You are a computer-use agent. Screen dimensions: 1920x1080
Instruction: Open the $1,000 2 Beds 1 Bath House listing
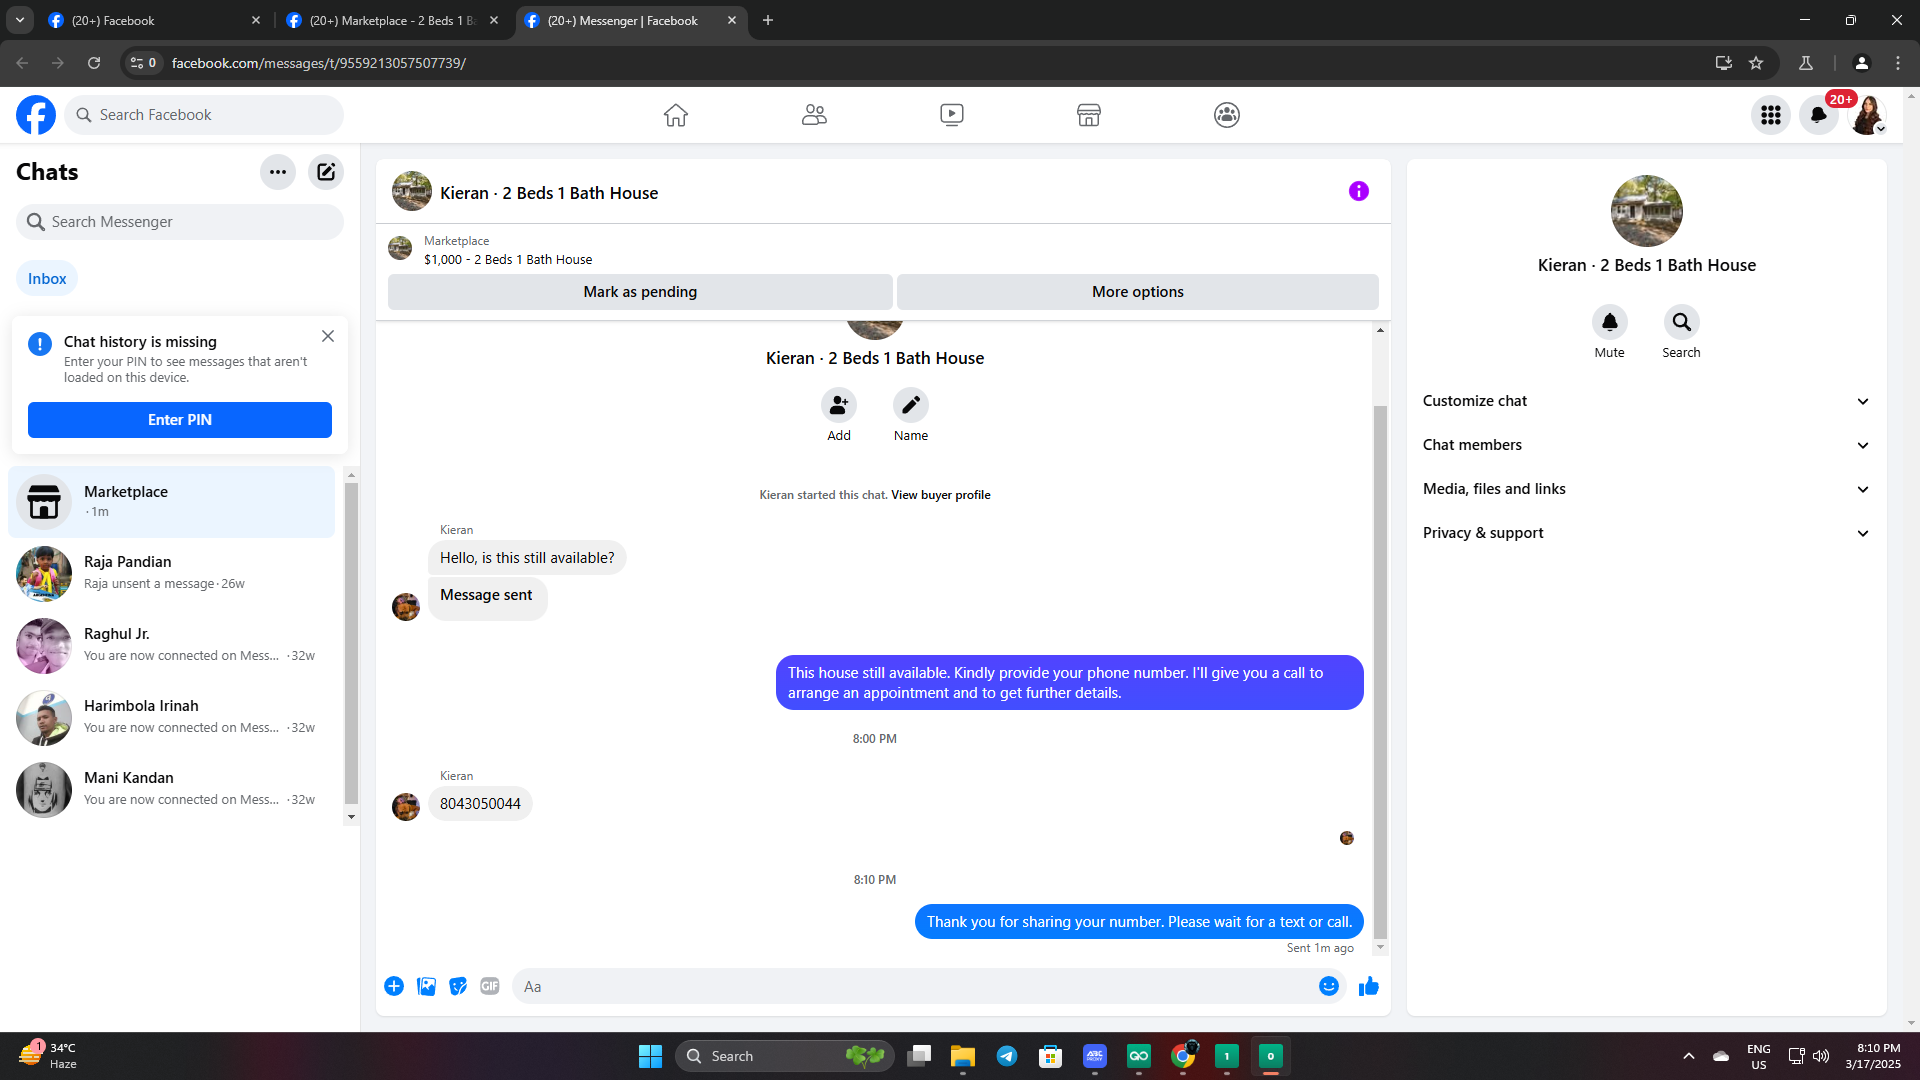pyautogui.click(x=508, y=260)
